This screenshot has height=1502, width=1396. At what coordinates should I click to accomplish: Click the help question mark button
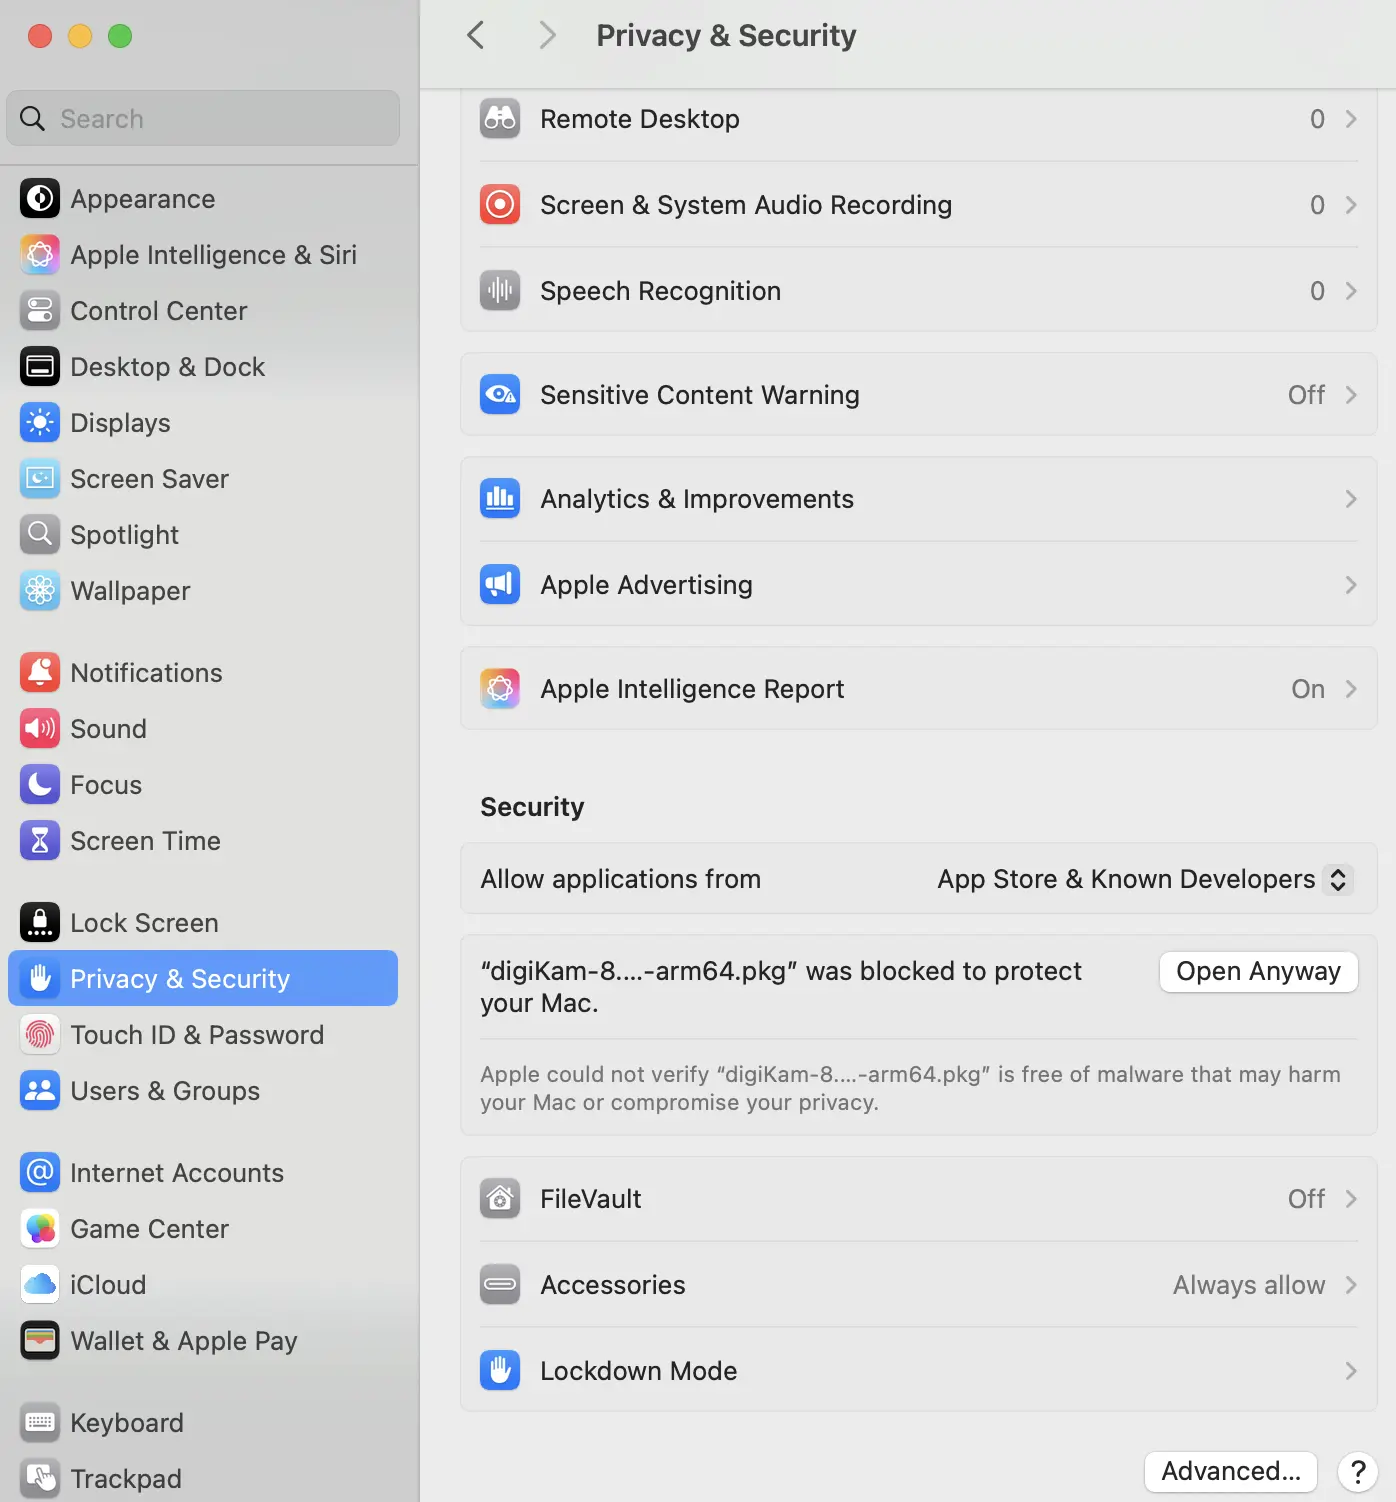click(x=1357, y=1471)
